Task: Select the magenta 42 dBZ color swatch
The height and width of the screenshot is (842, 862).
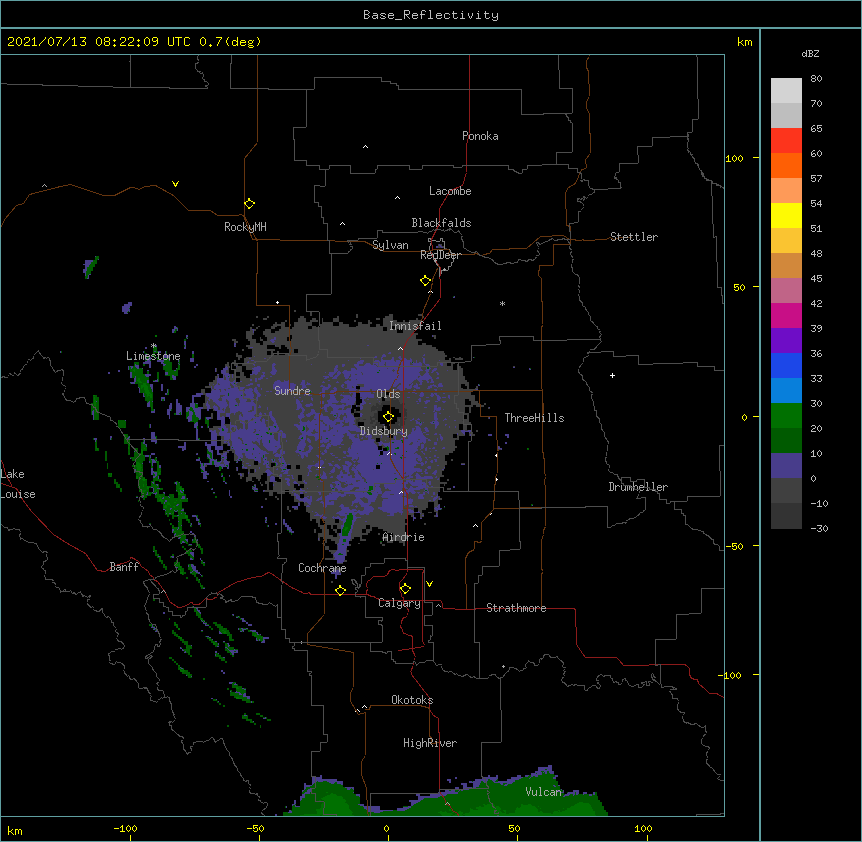Action: 786,316
